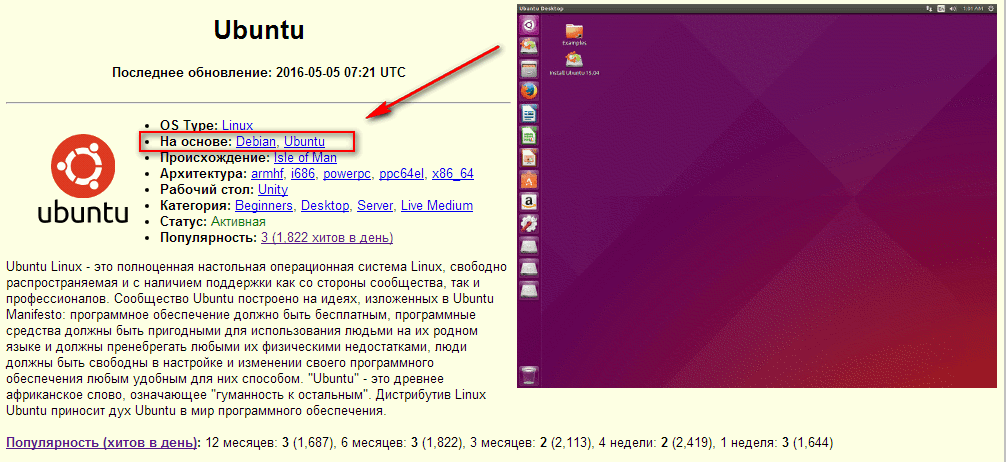Screen dimensions: 1006x462
Task: Launch LibreOffice Writer from the dock
Action: pyautogui.click(x=529, y=114)
